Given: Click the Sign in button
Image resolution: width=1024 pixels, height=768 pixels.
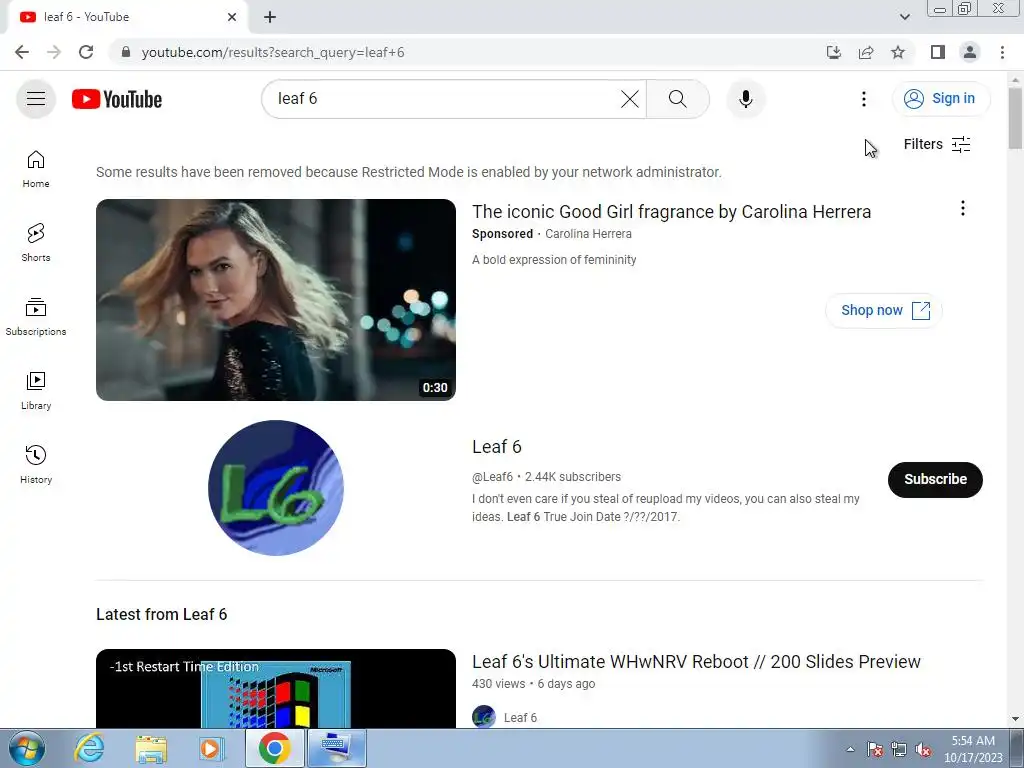Looking at the screenshot, I should click(940, 99).
